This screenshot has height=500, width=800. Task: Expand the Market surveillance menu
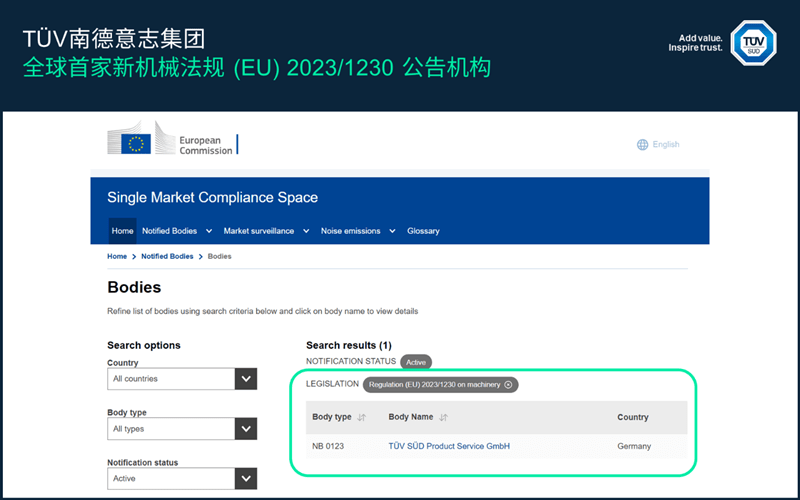[x=264, y=231]
